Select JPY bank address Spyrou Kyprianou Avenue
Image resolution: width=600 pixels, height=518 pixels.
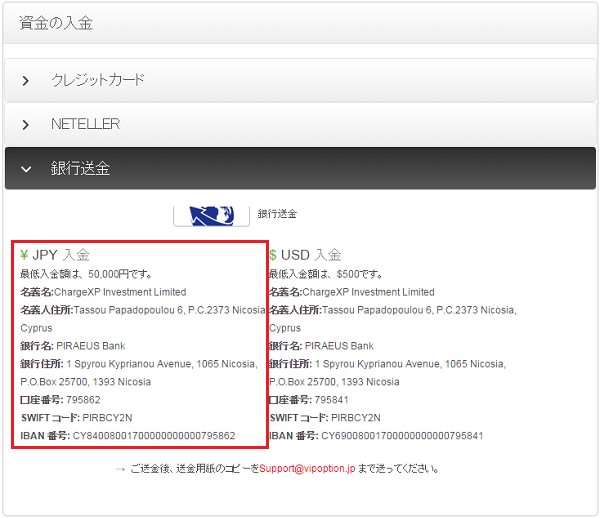[x=162, y=364]
